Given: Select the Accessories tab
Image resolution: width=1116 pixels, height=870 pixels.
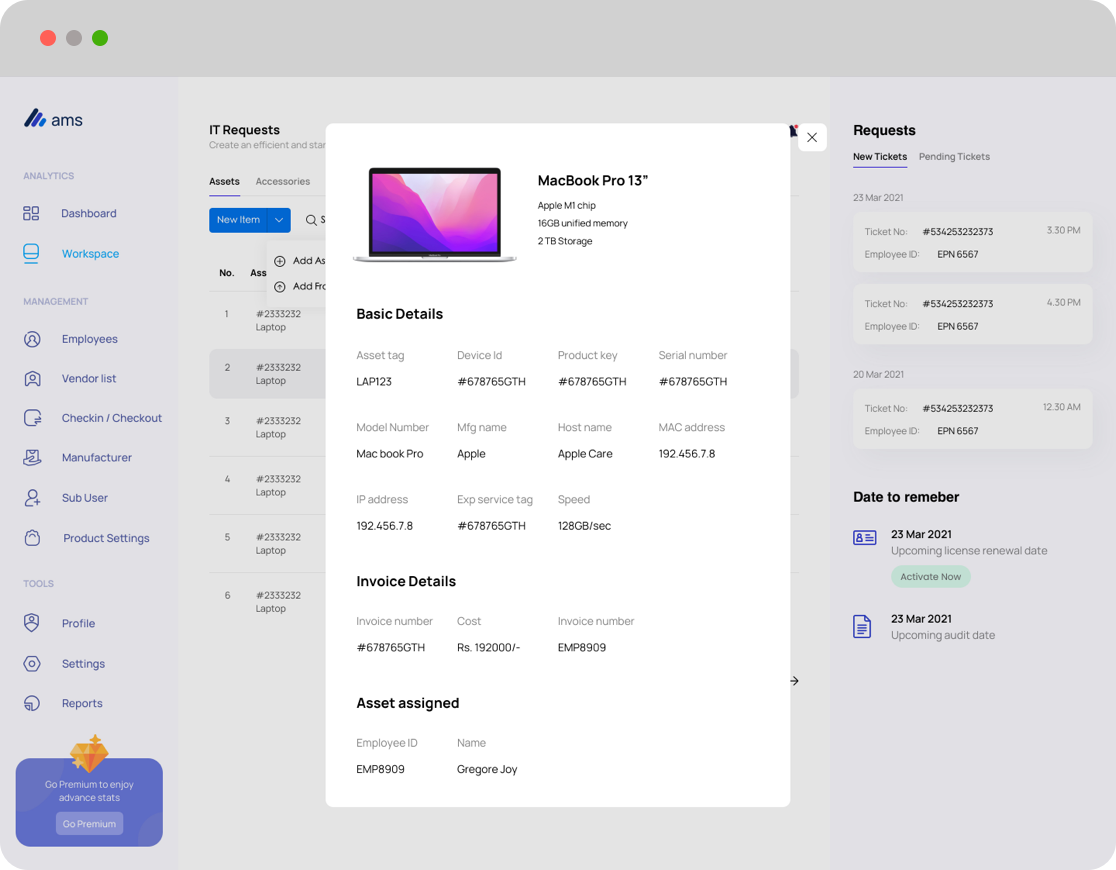Looking at the screenshot, I should tap(282, 182).
